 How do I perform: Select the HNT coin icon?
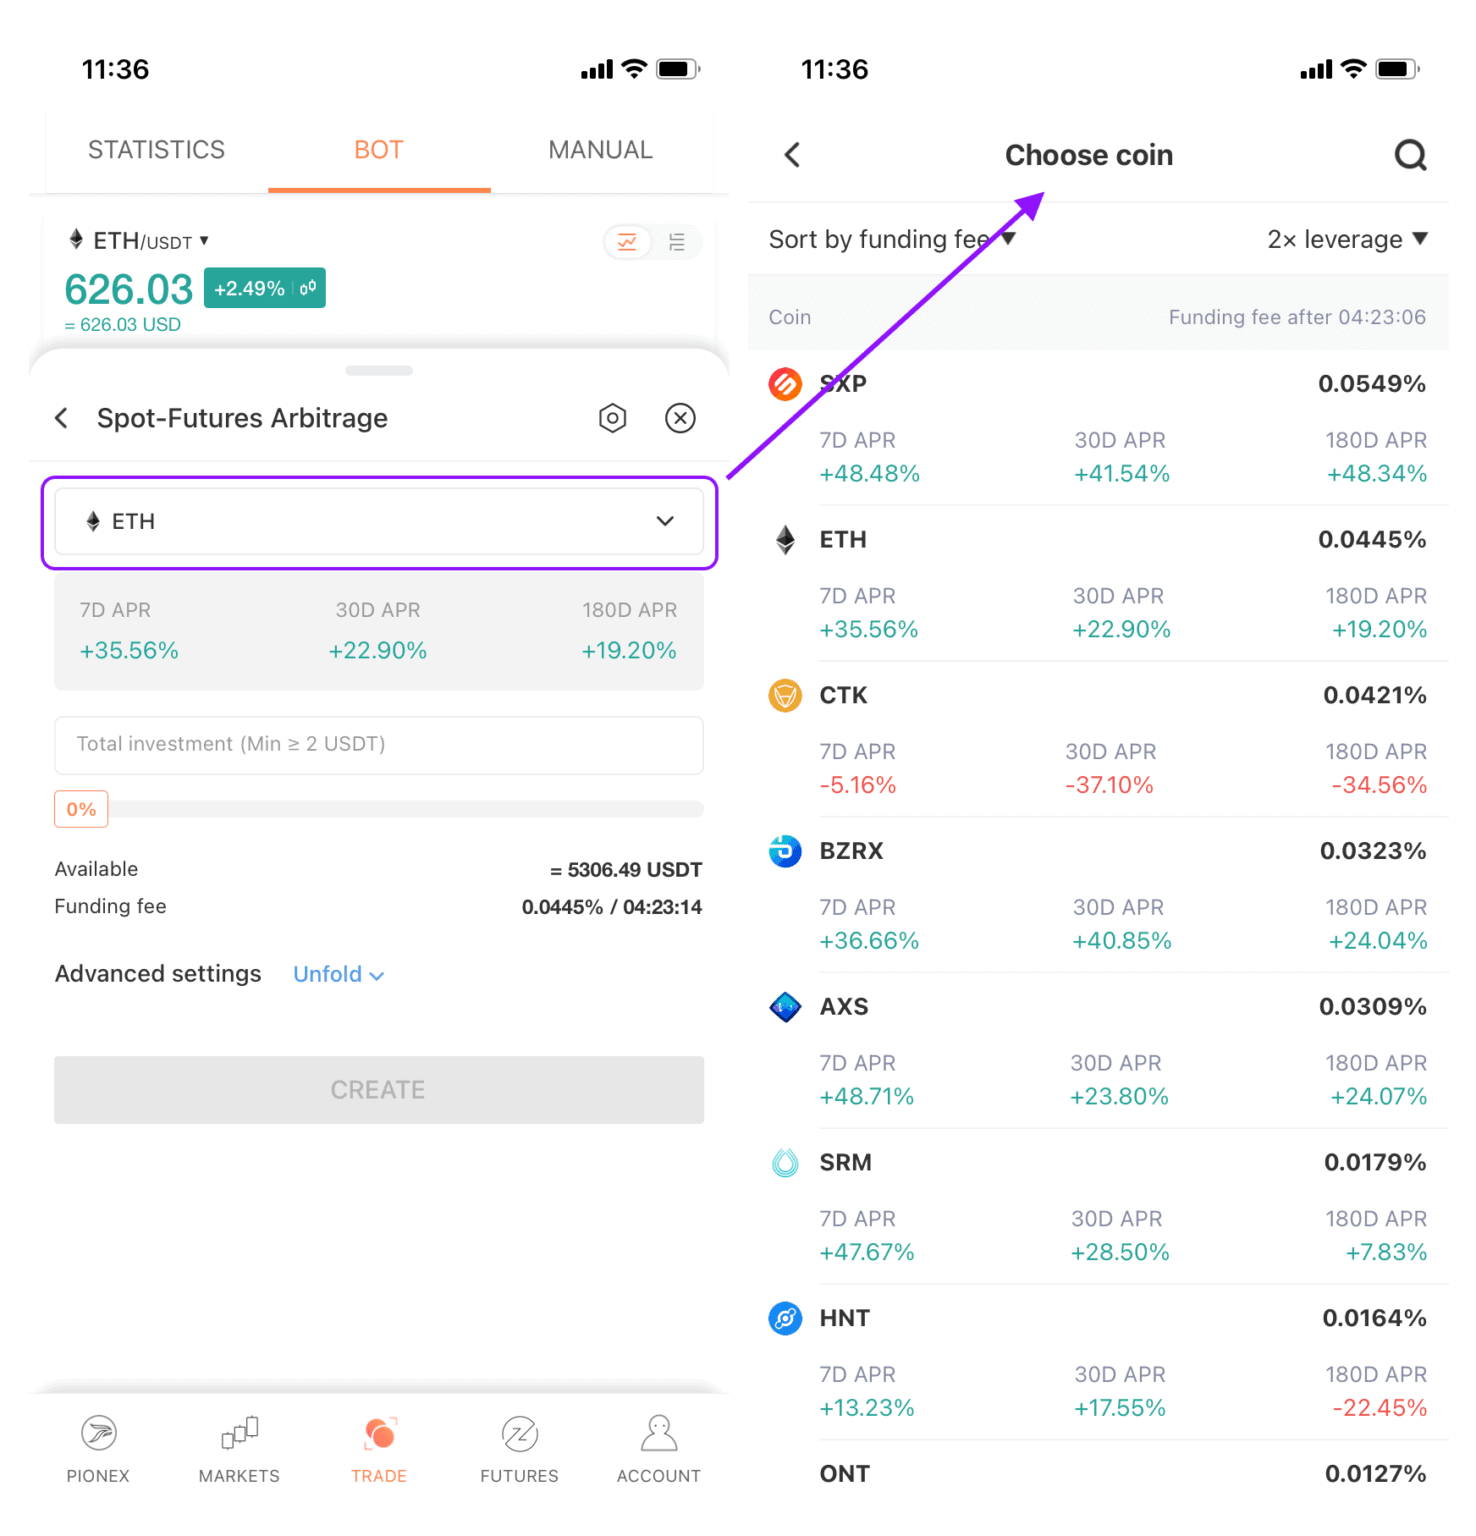[x=785, y=1318]
